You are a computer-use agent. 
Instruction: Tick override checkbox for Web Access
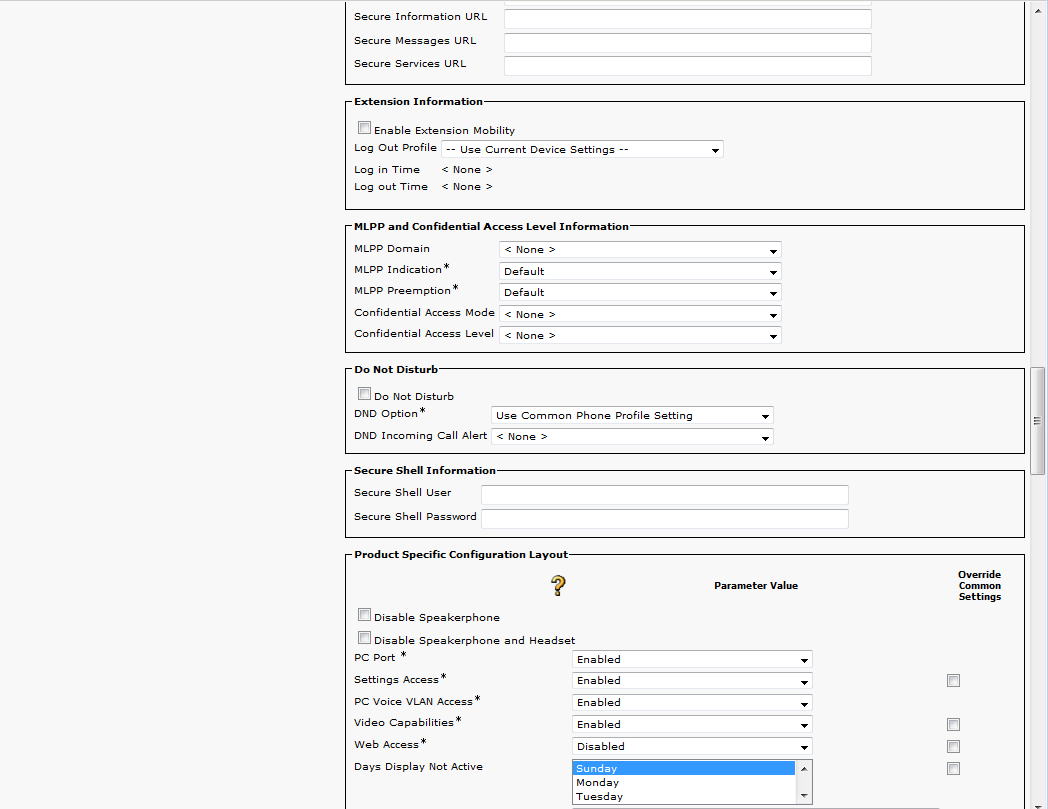coord(953,747)
